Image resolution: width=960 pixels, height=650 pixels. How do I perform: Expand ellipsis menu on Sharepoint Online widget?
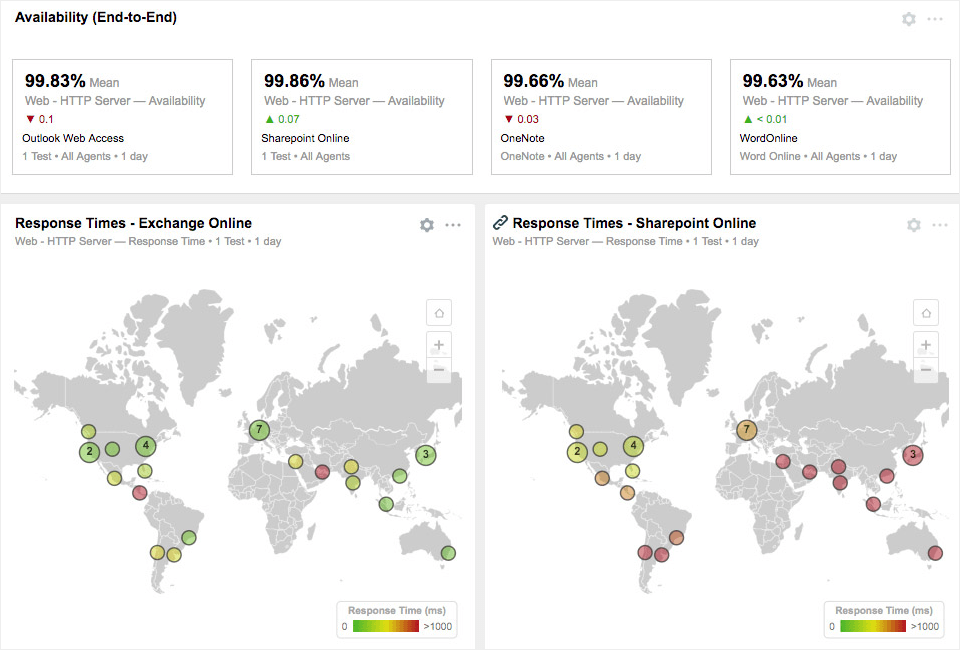[939, 225]
